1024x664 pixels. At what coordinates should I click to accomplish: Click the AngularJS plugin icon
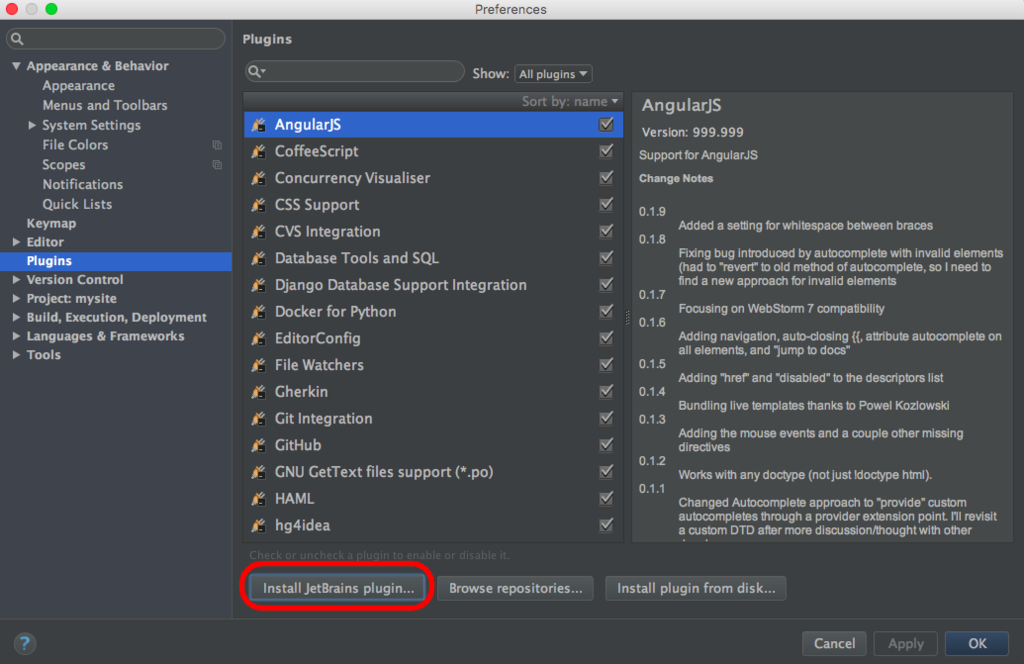pos(259,125)
